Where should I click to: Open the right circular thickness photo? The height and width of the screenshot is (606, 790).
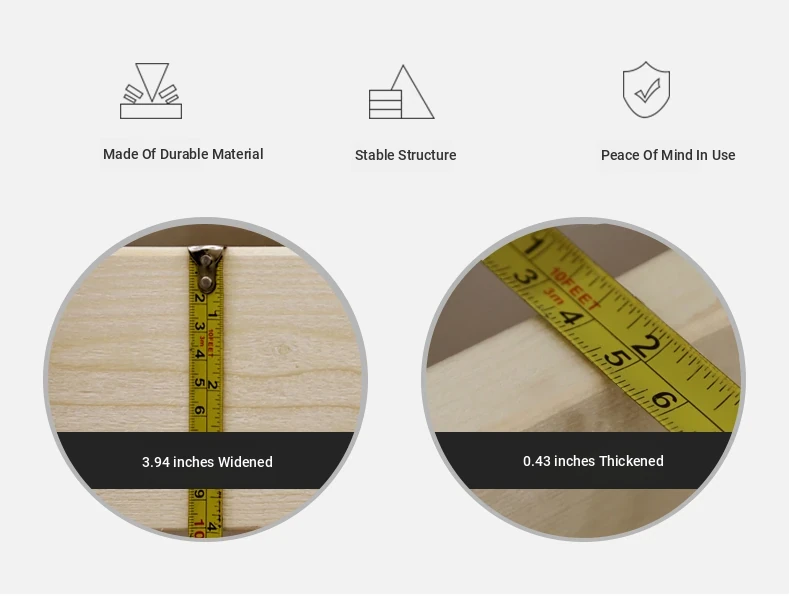[x=583, y=379]
